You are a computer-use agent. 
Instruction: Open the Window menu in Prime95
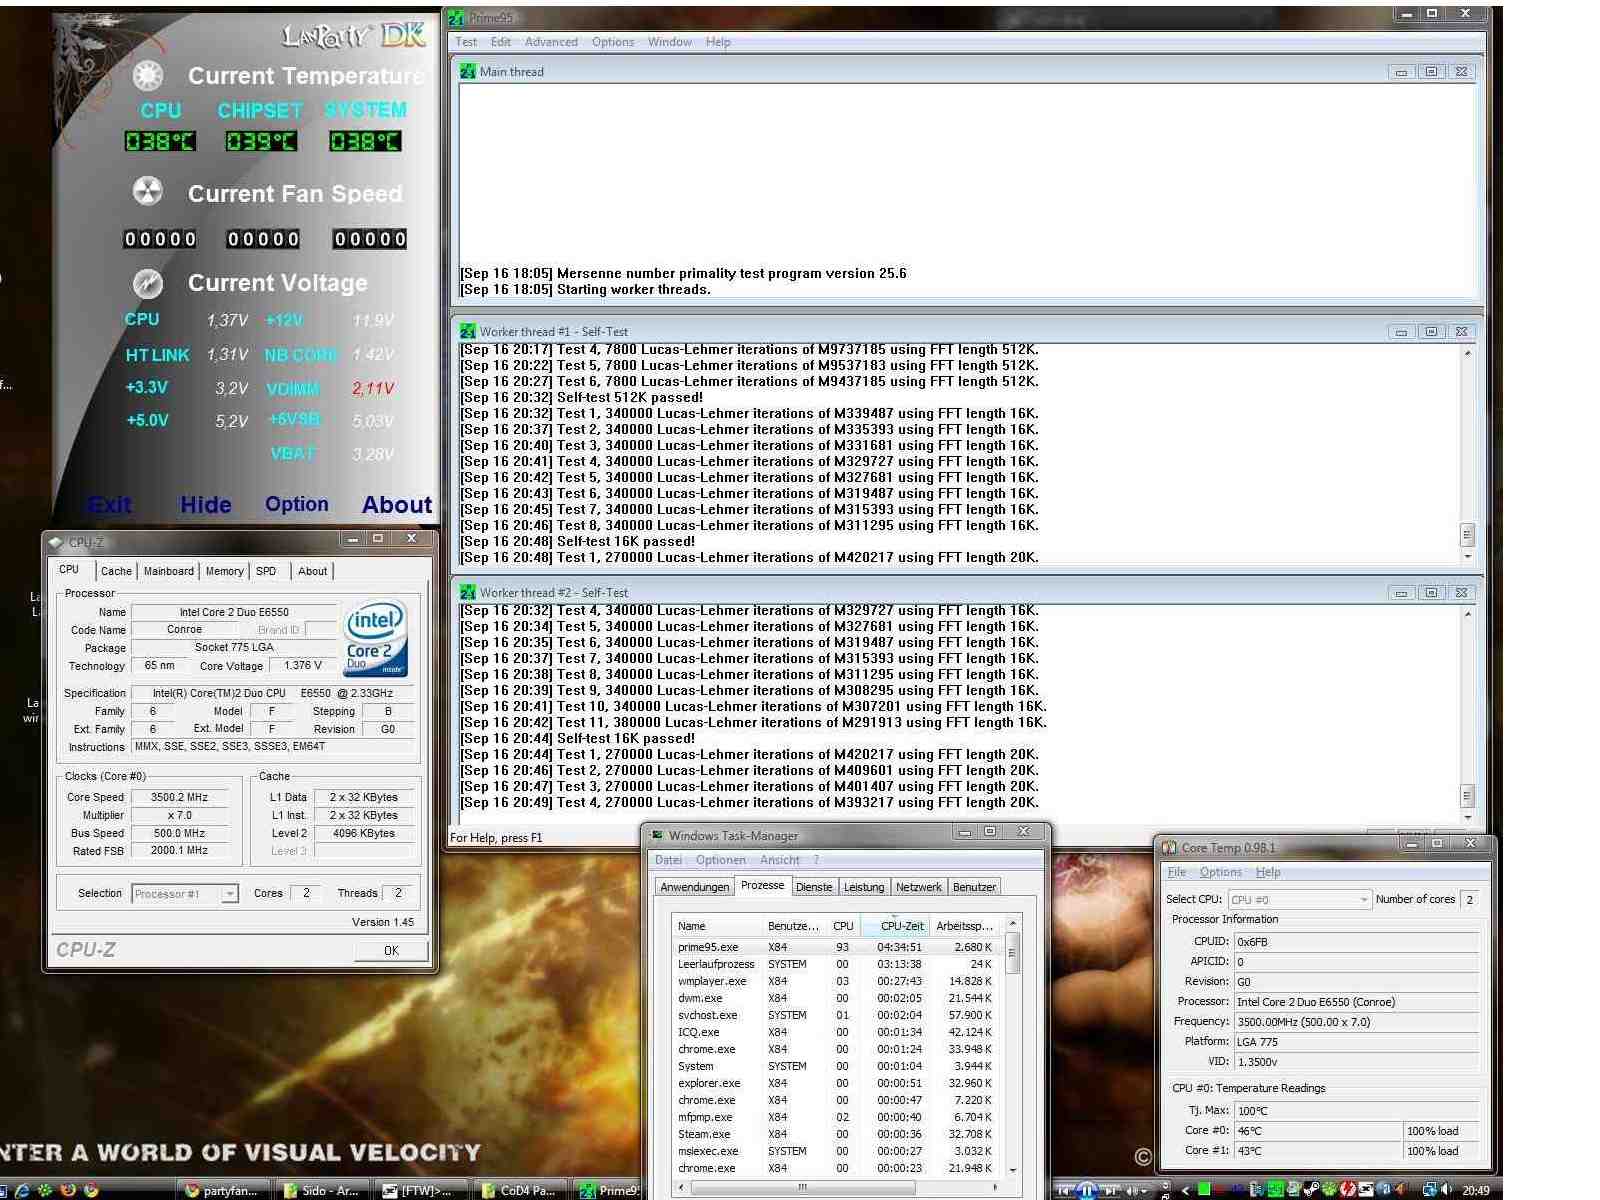(670, 42)
